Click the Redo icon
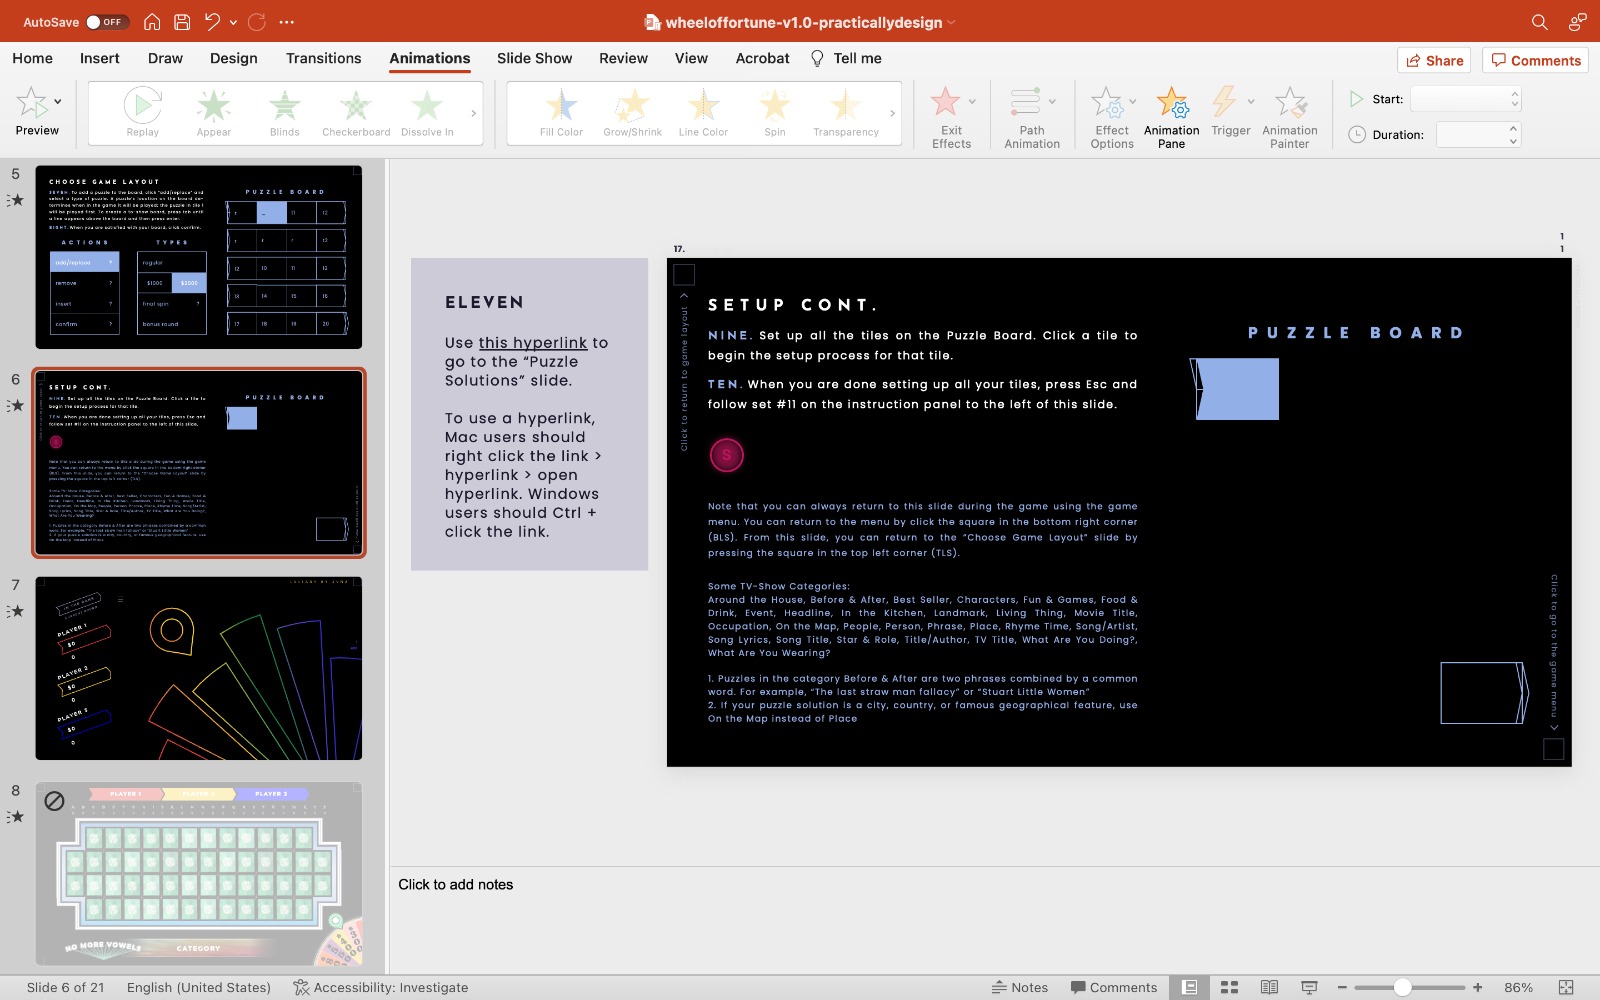The image size is (1600, 1000). (x=257, y=22)
